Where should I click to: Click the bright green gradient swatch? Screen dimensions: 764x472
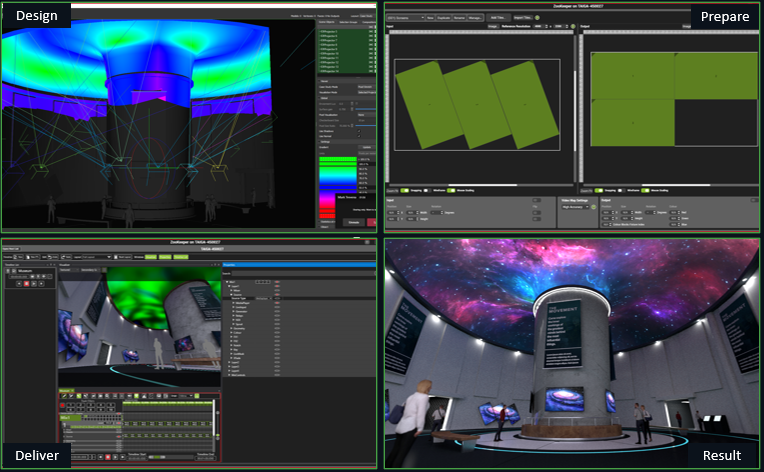(x=338, y=159)
